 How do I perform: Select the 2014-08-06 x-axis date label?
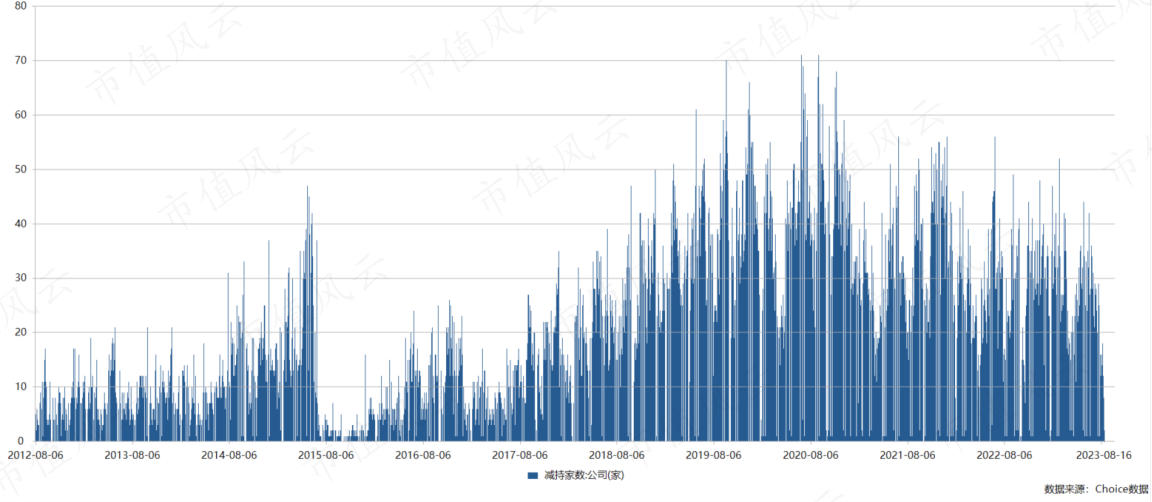point(229,455)
